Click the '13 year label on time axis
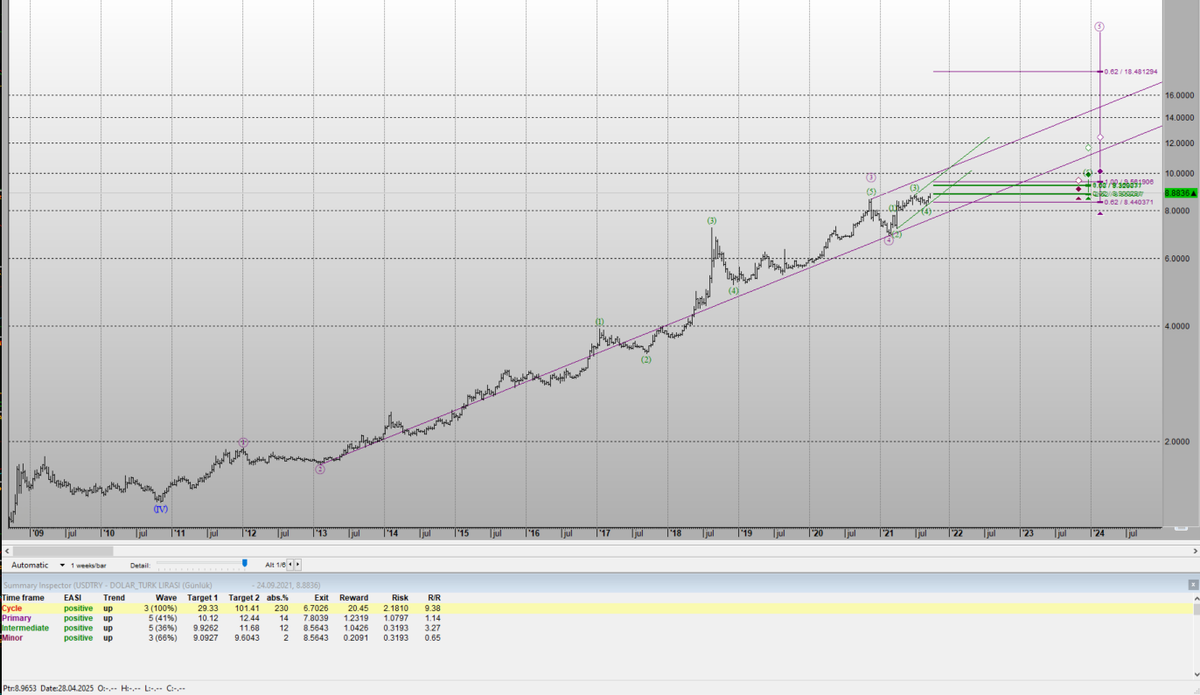1200x695 pixels. 323,534
